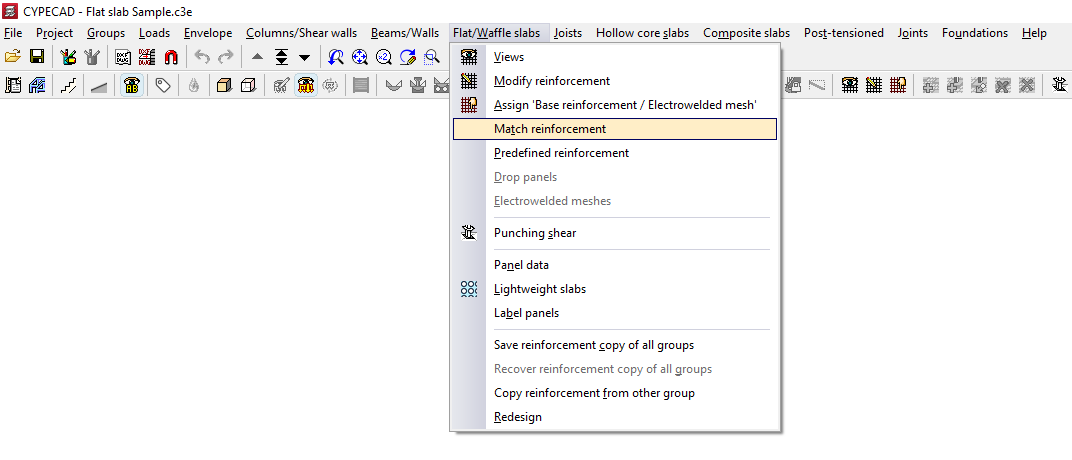Click the open file folder icon
The image size is (1072, 460).
click(13, 57)
